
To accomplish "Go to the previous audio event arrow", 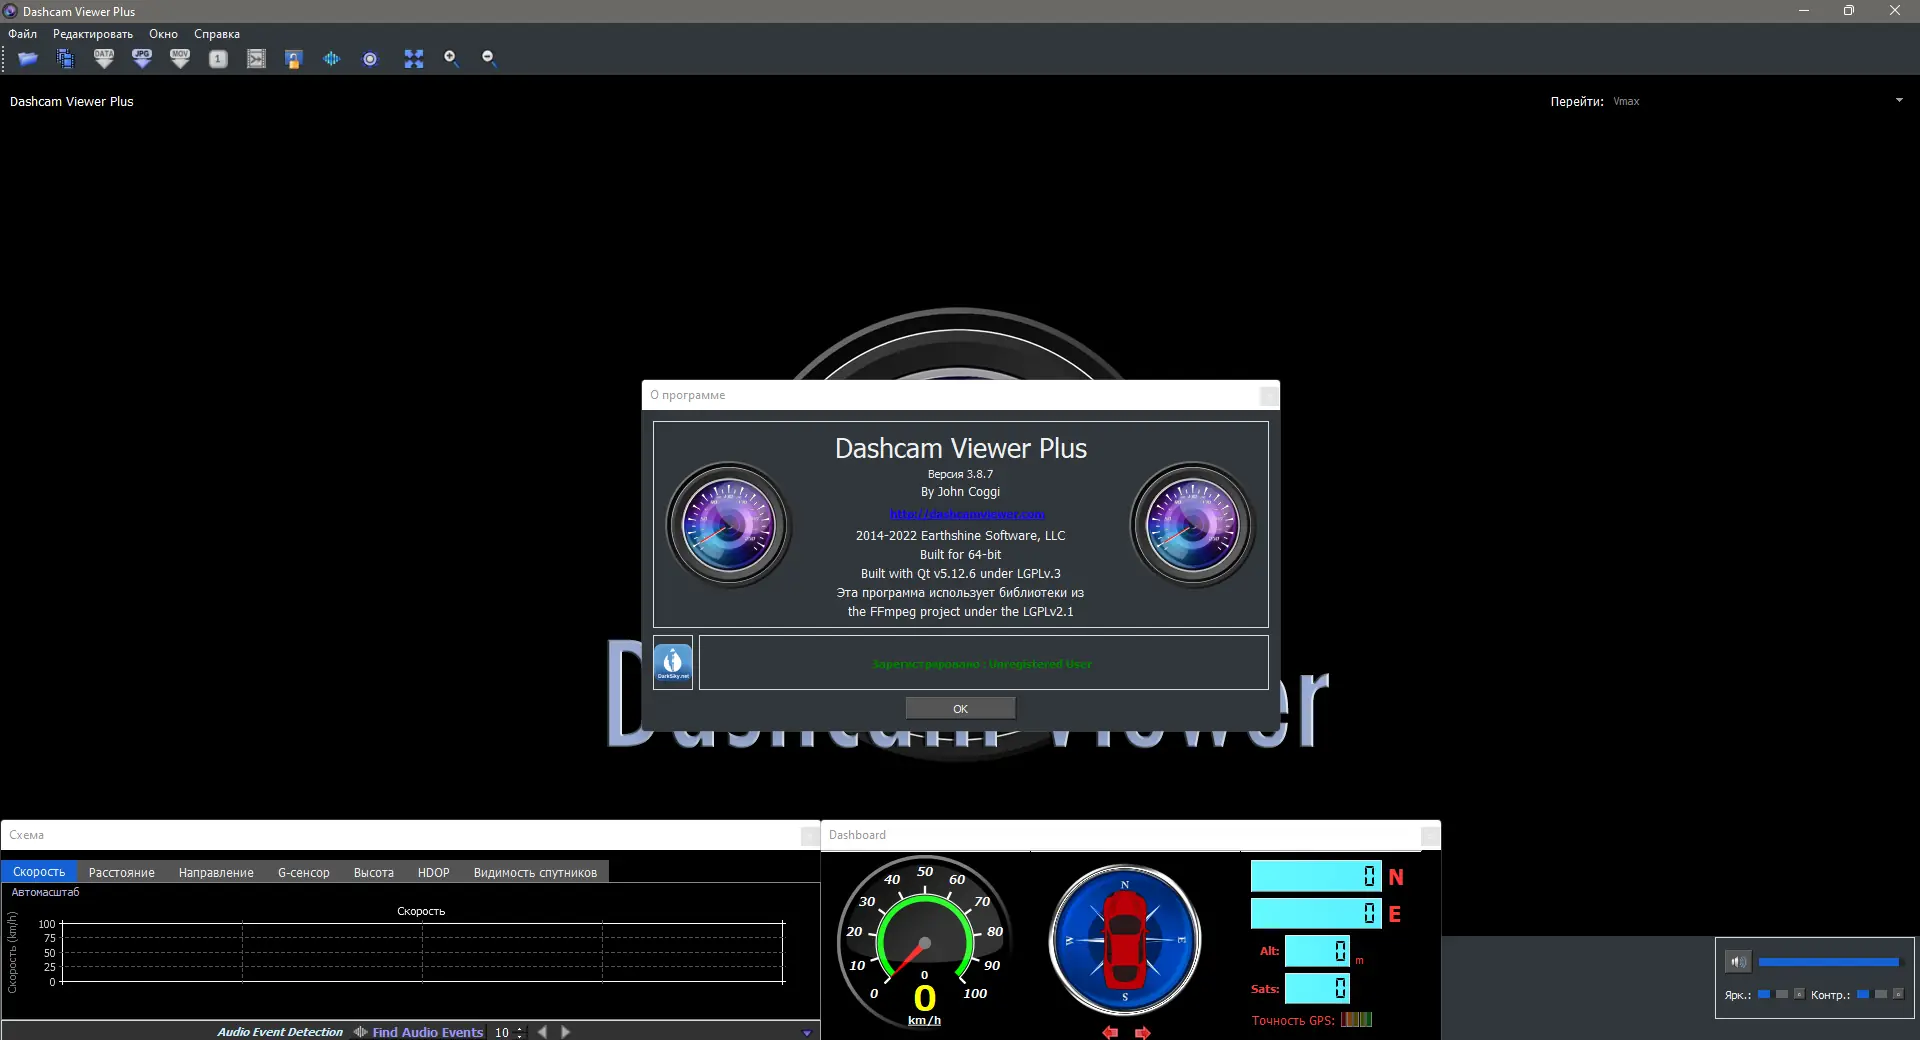I will pos(542,1032).
